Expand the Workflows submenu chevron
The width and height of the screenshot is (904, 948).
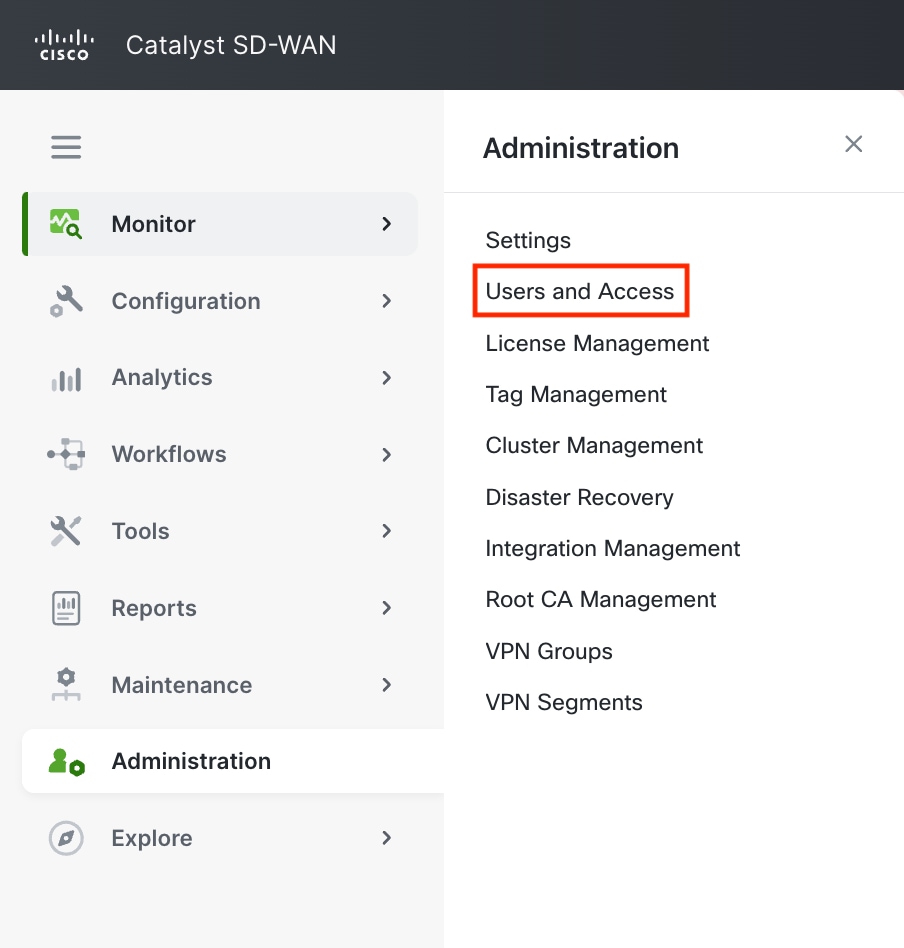tap(386, 455)
